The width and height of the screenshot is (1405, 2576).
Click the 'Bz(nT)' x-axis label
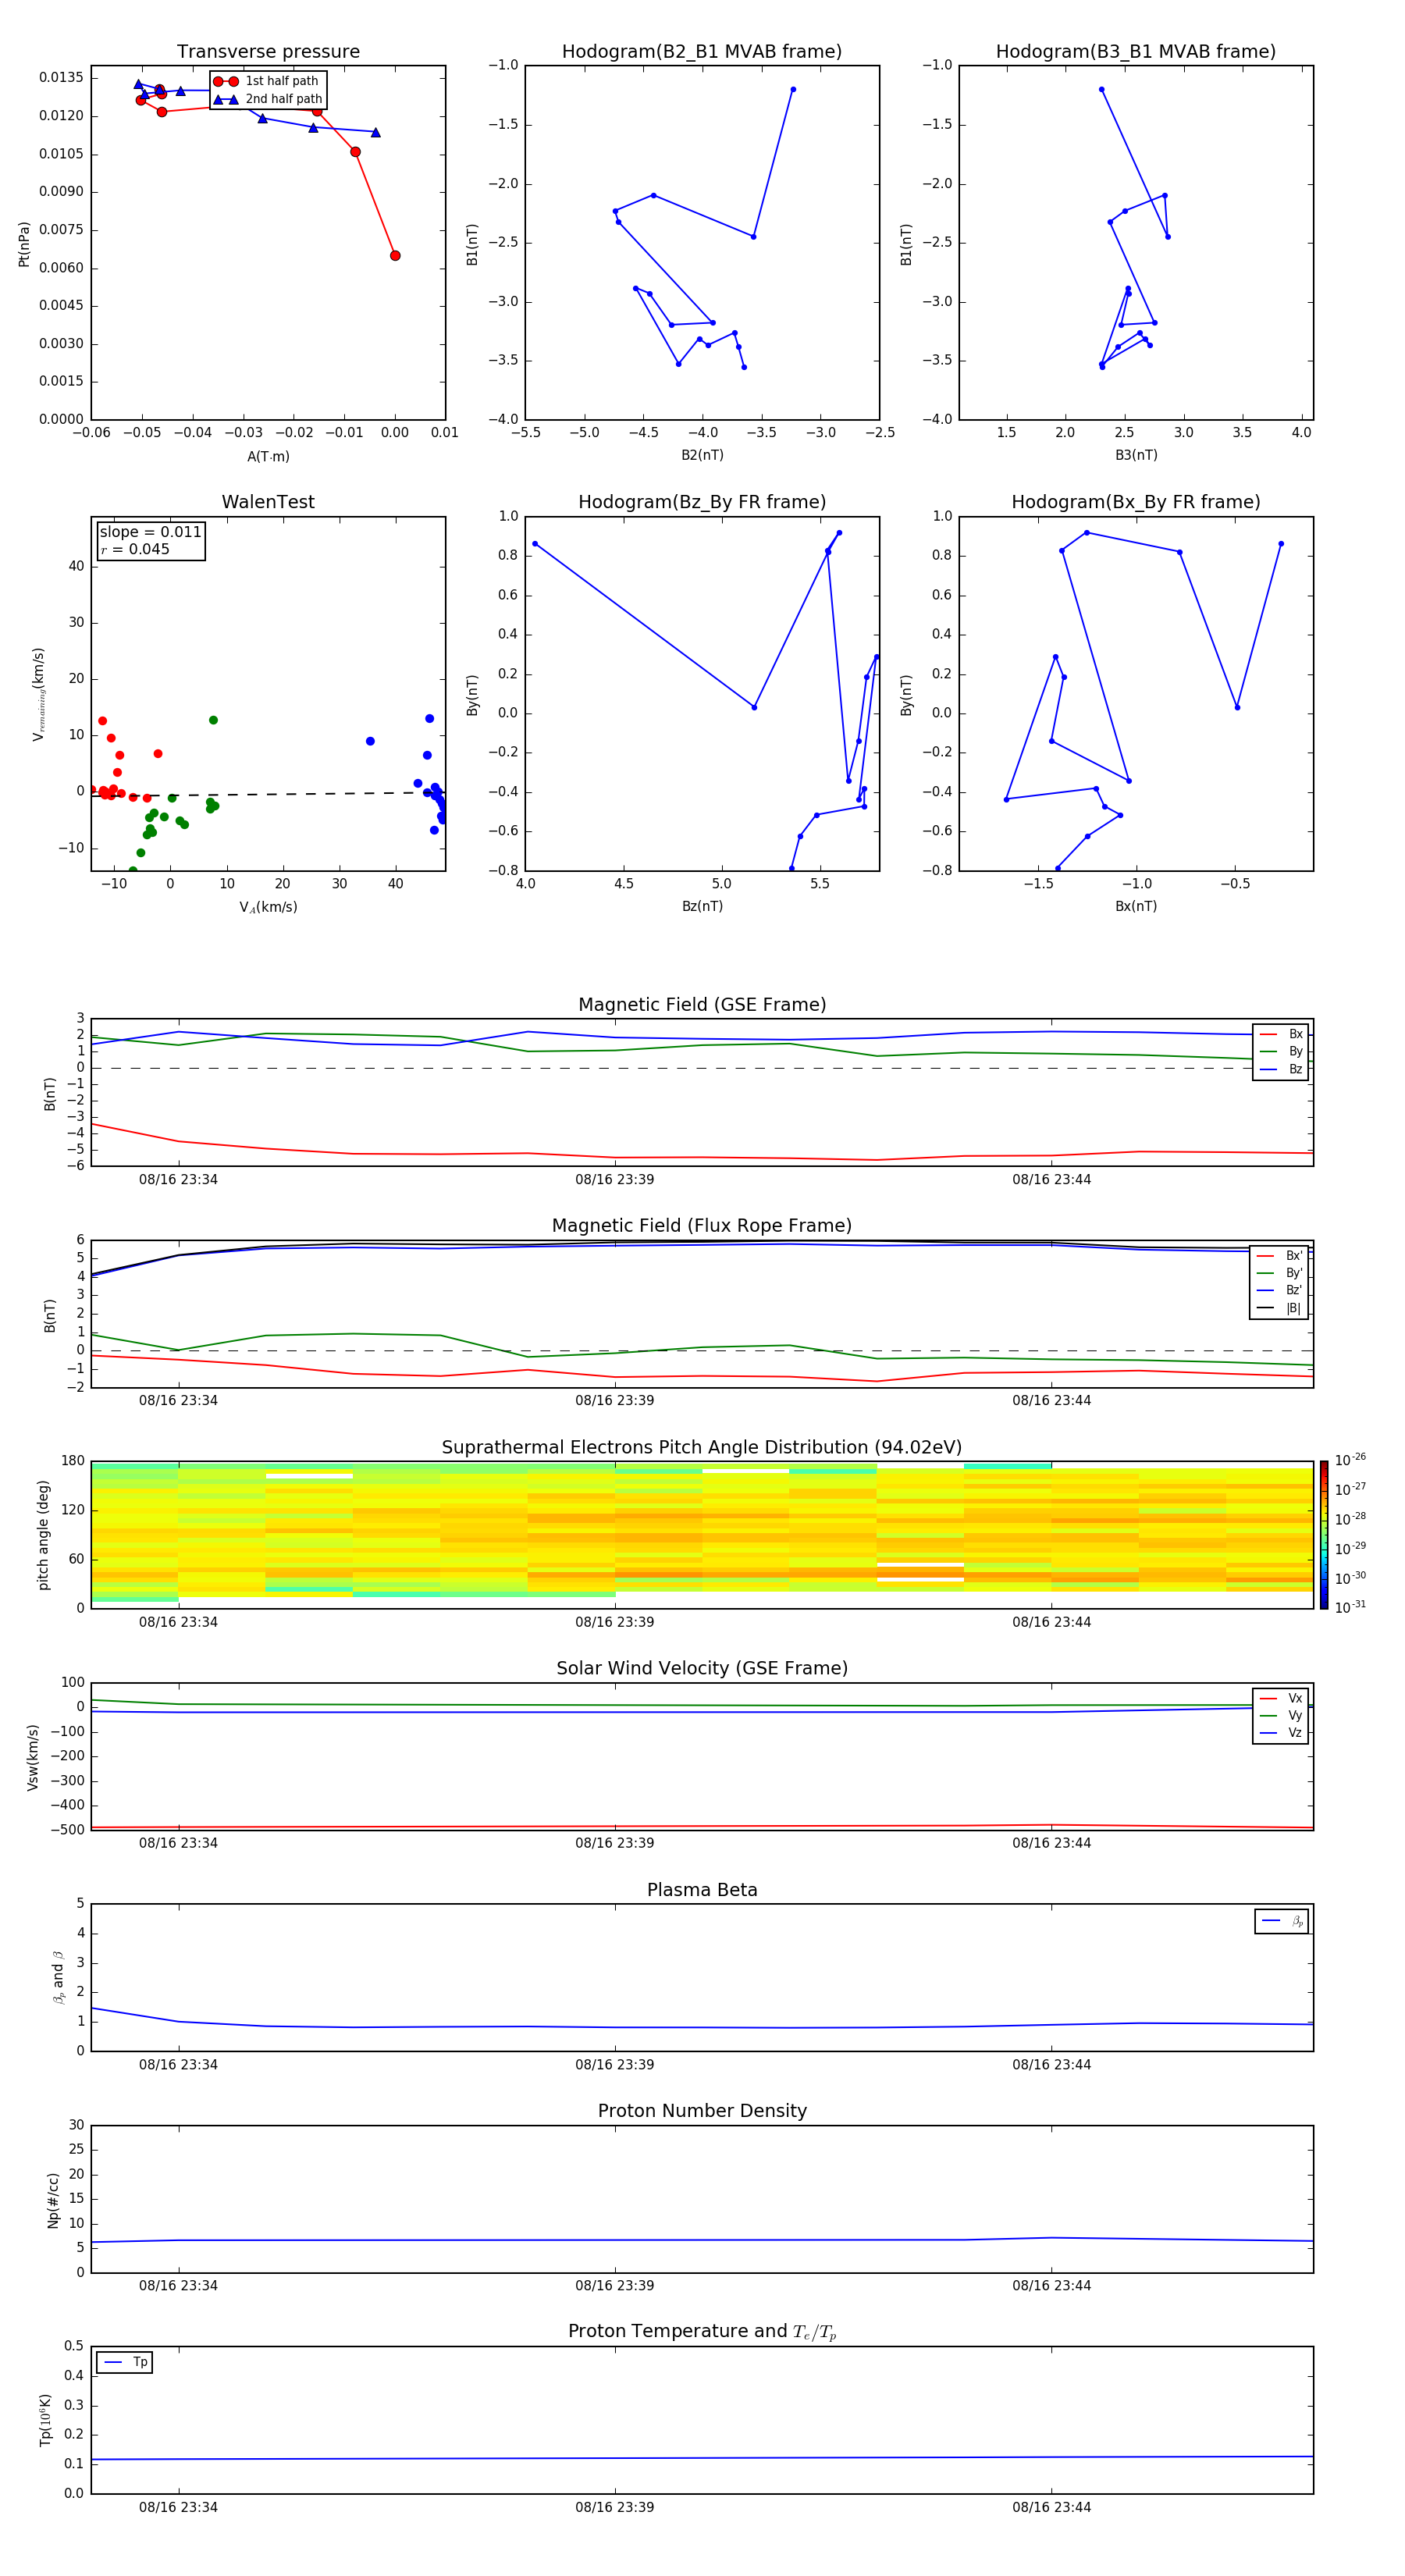702,906
